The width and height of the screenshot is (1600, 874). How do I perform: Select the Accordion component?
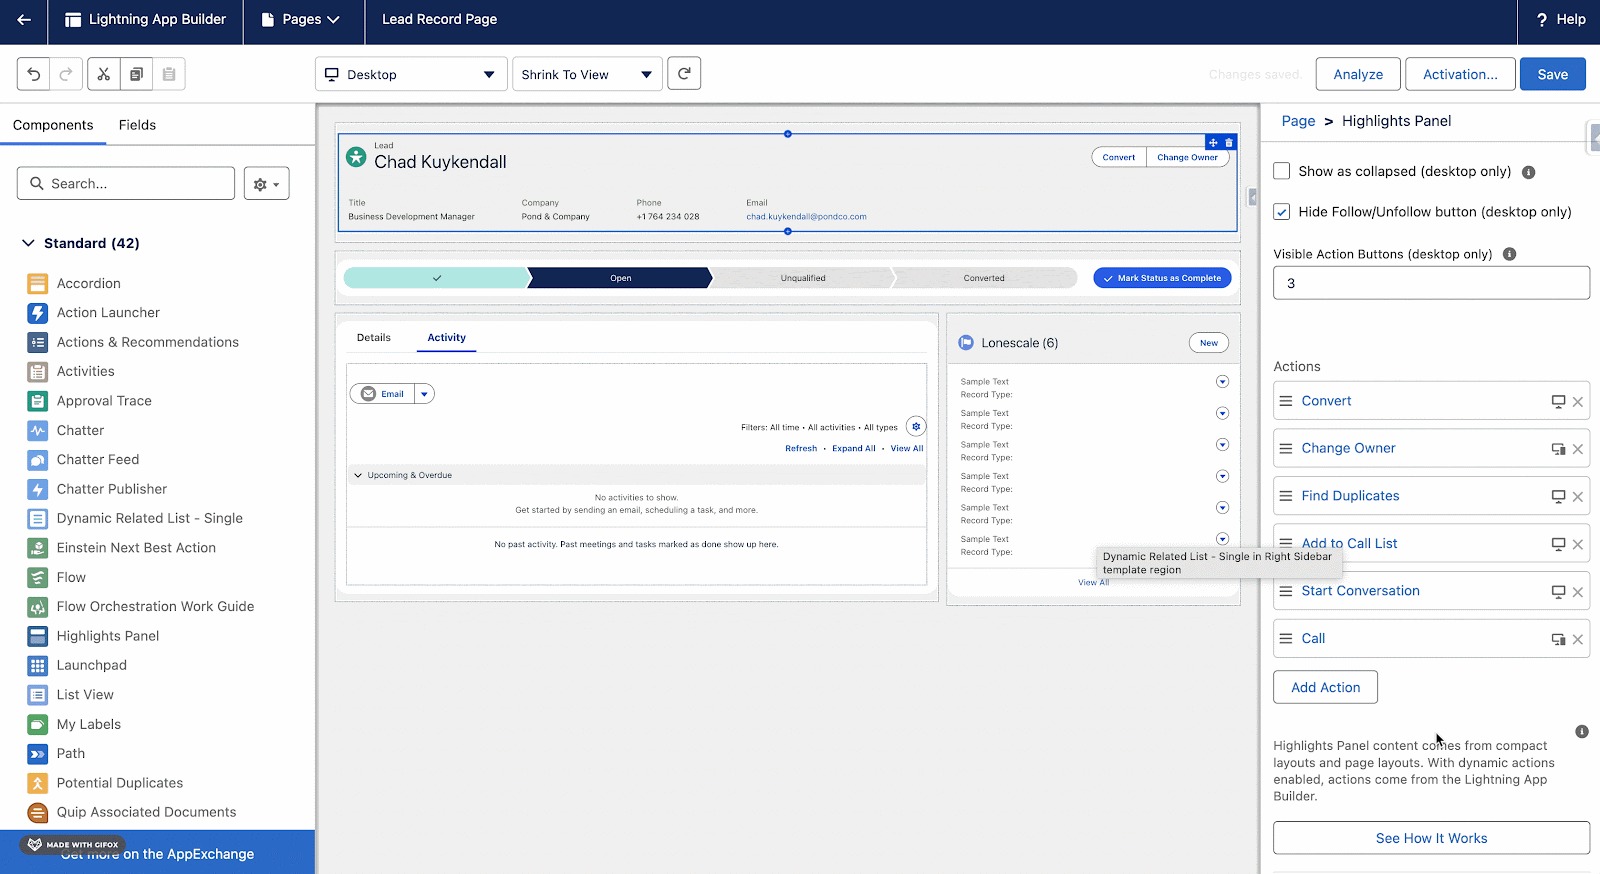pos(88,283)
